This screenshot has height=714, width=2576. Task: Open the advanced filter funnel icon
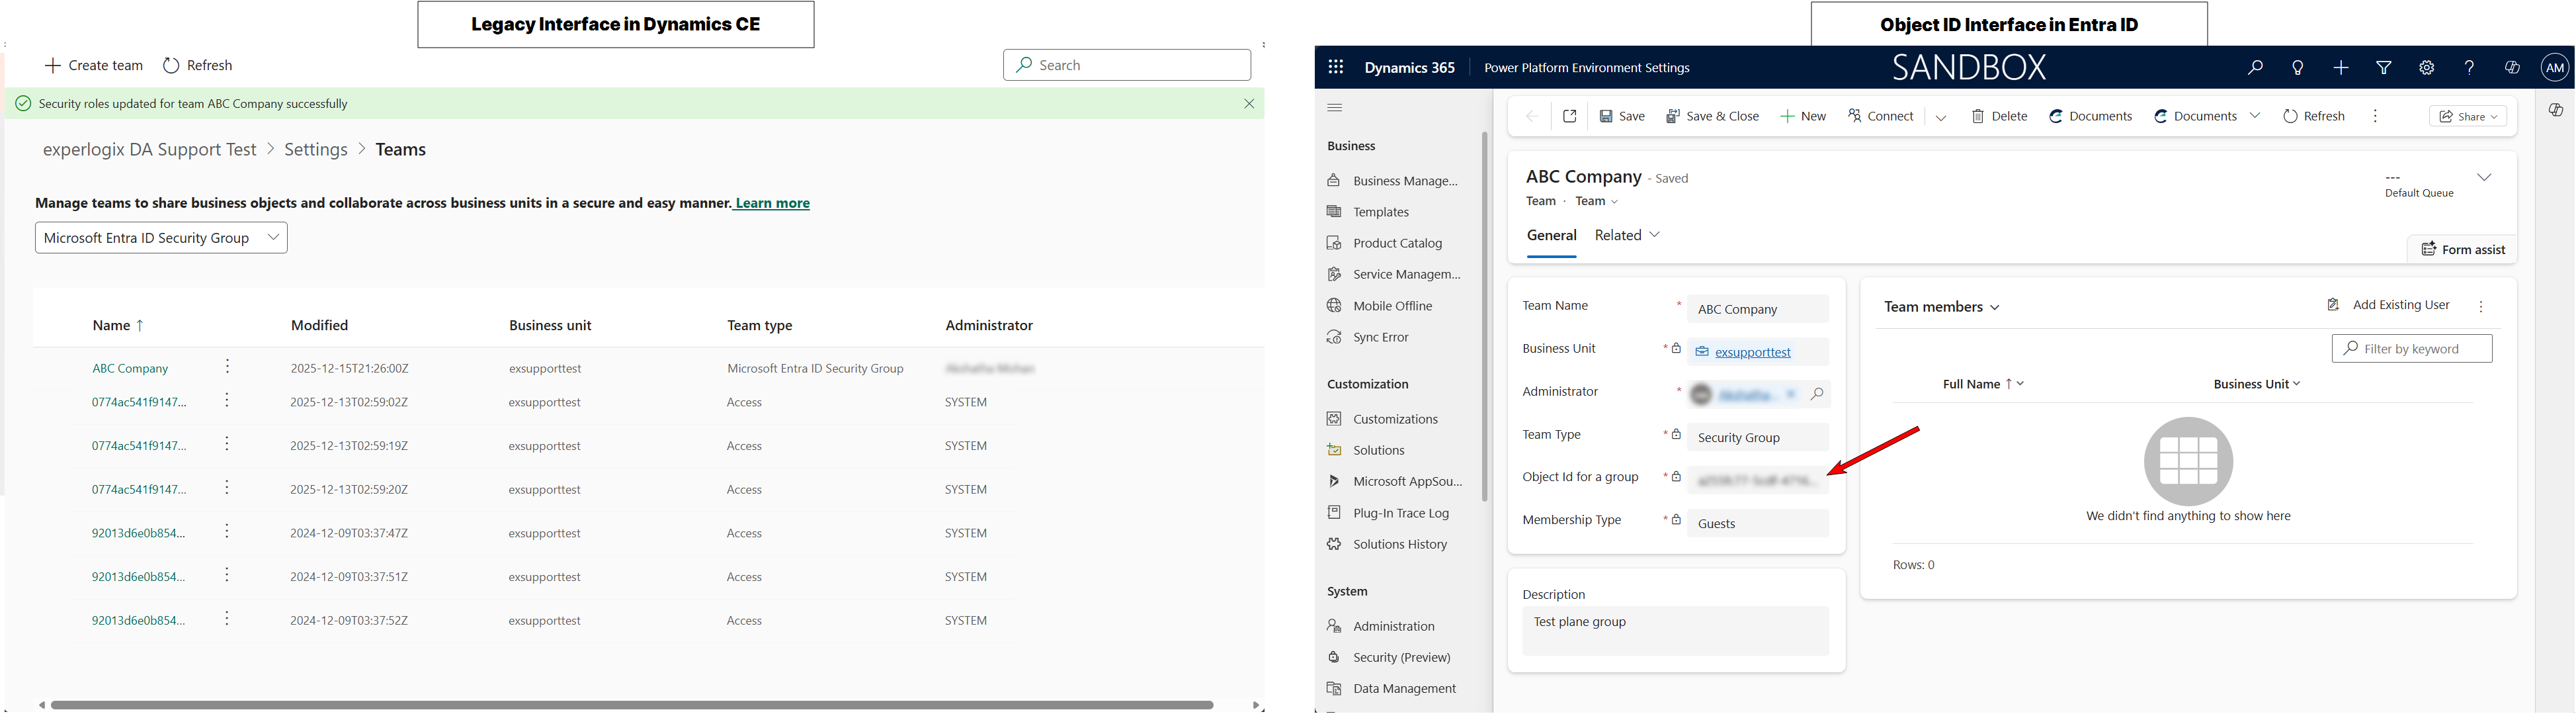tap(2384, 68)
